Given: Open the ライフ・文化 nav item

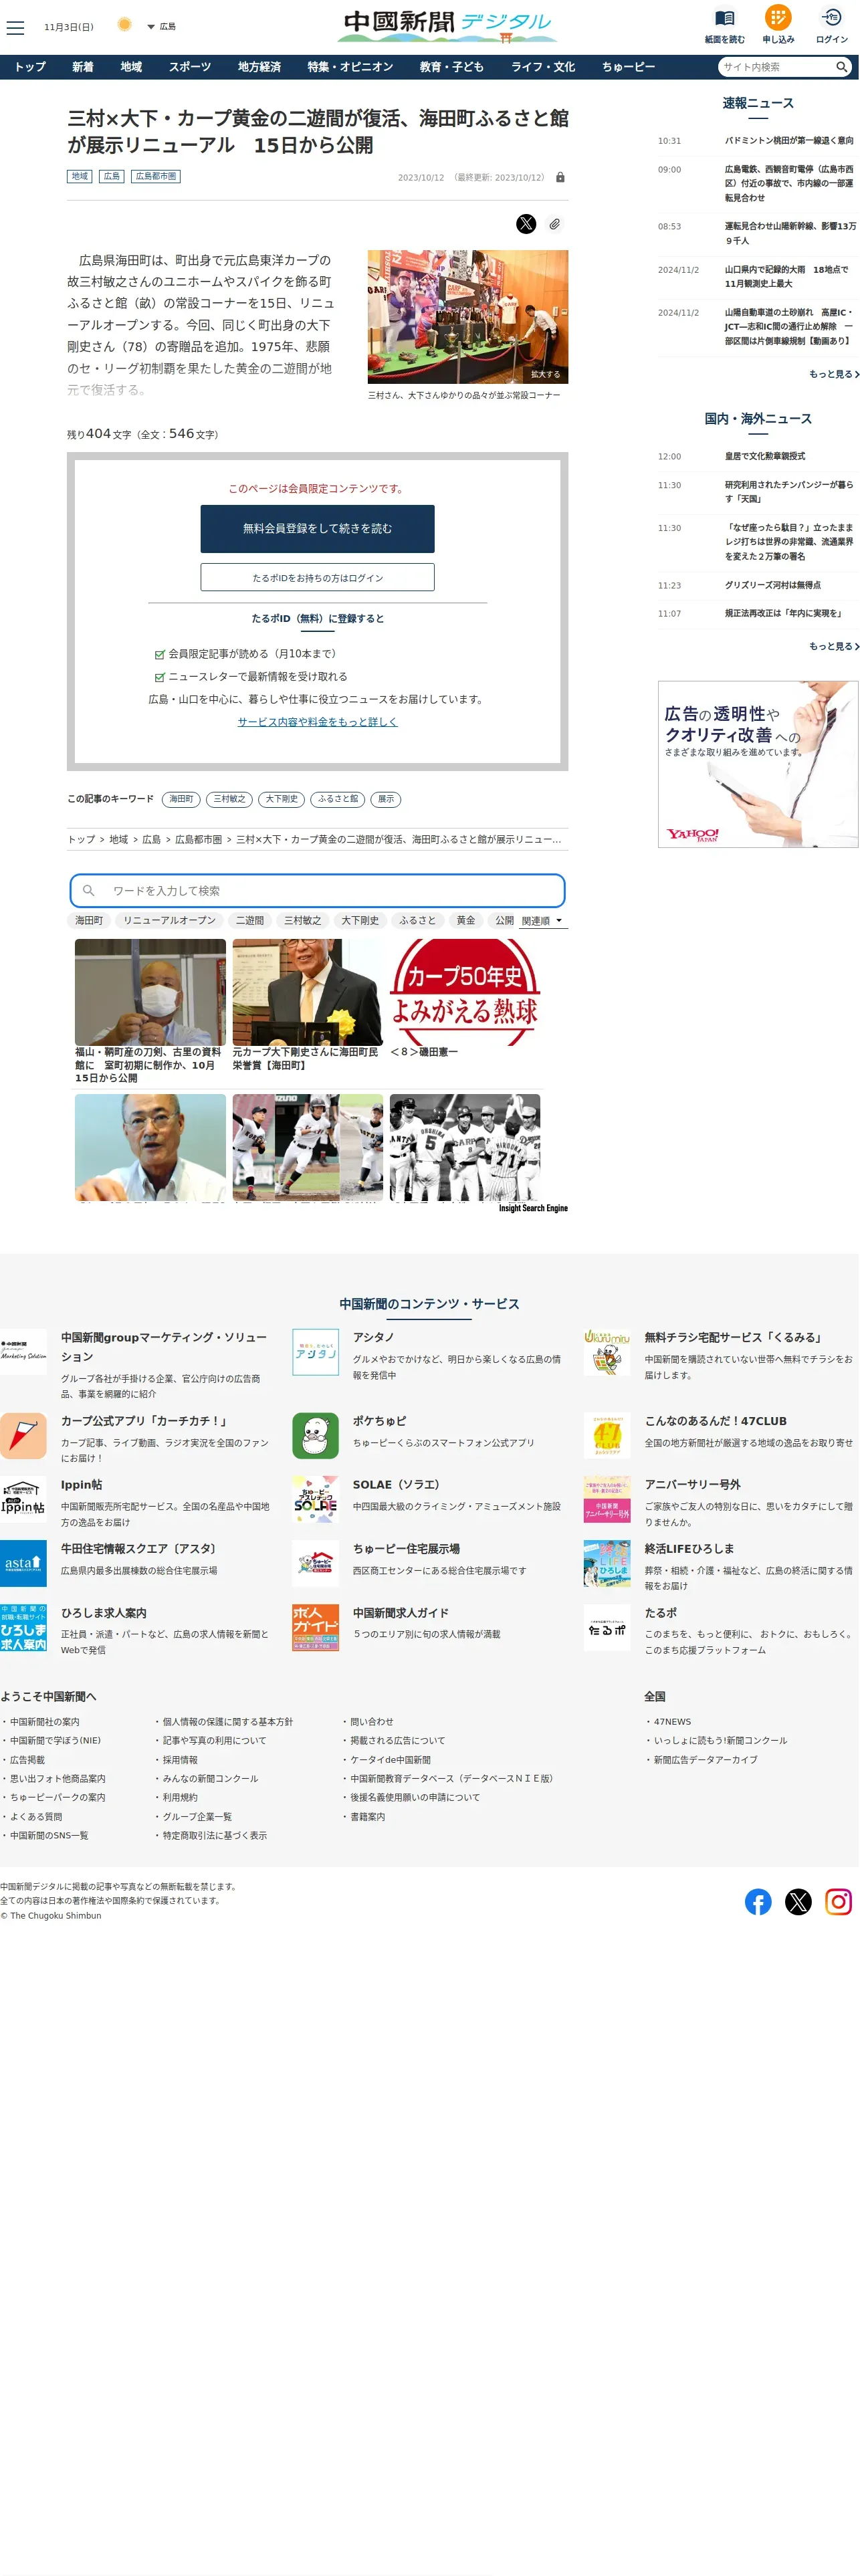Looking at the screenshot, I should tap(543, 67).
